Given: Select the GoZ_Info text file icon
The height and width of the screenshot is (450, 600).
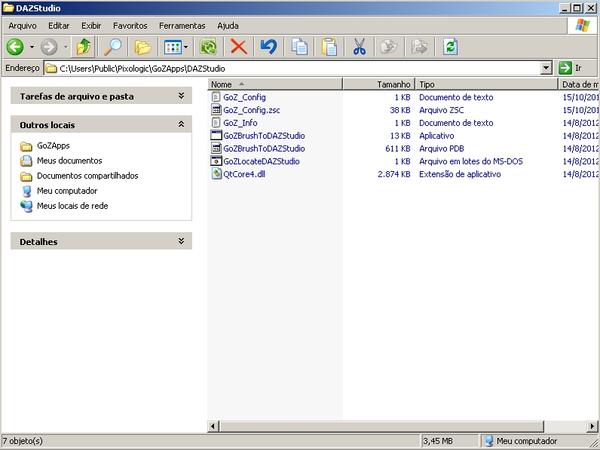Looking at the screenshot, I should pos(216,122).
